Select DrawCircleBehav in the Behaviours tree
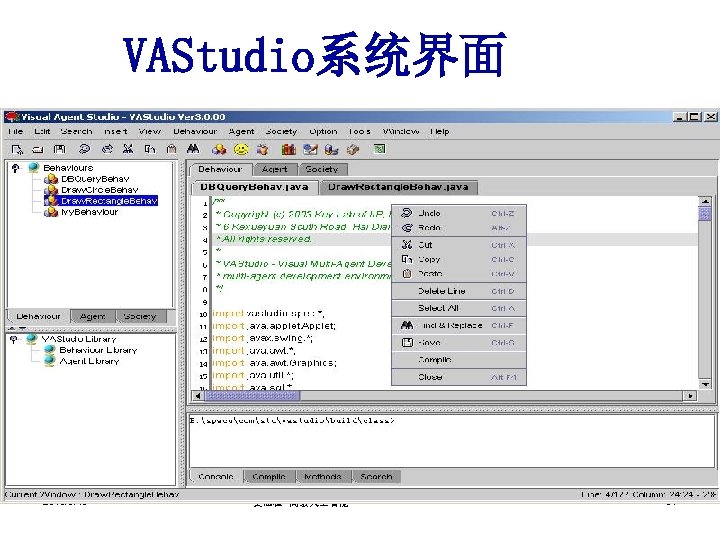Screen dimensions: 720x540 (99, 190)
